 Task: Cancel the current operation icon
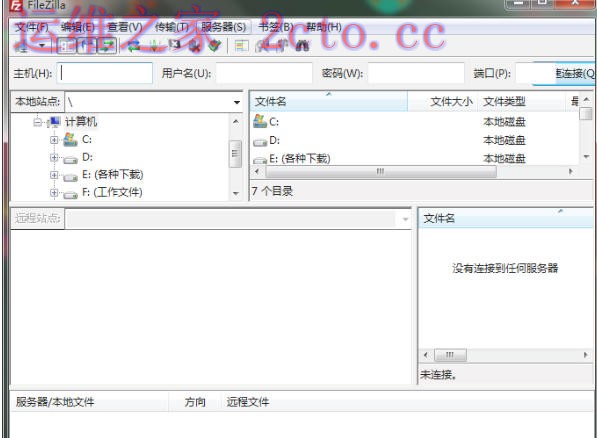click(175, 46)
